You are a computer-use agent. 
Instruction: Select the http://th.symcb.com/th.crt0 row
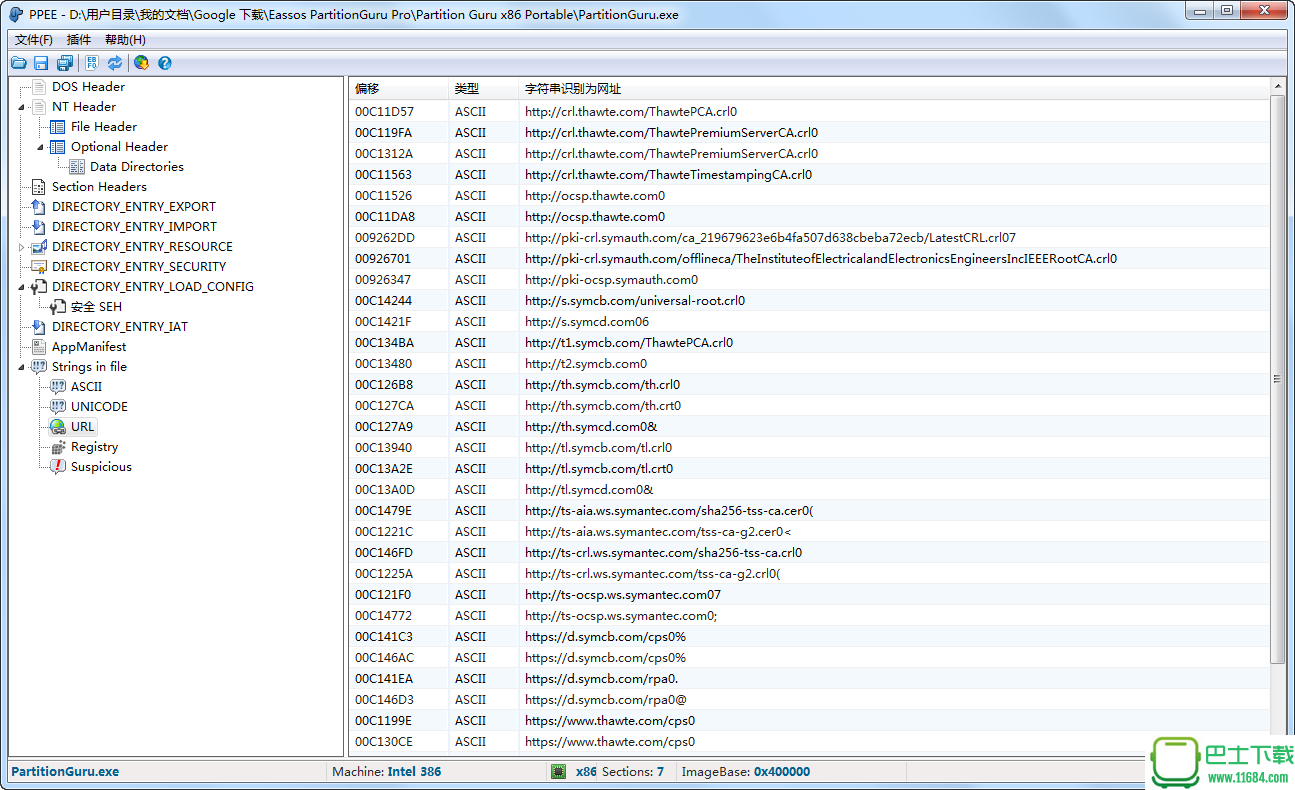pos(810,405)
